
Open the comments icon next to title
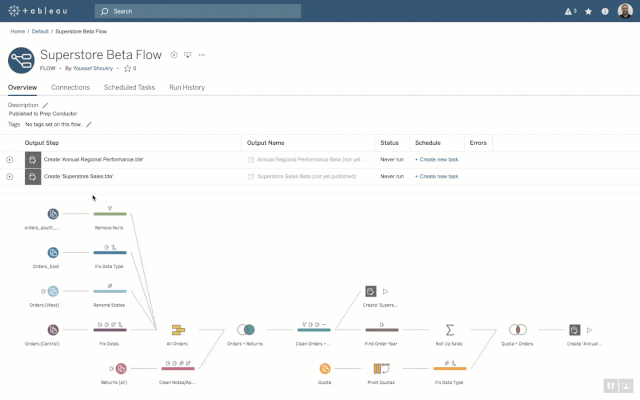[x=187, y=55]
